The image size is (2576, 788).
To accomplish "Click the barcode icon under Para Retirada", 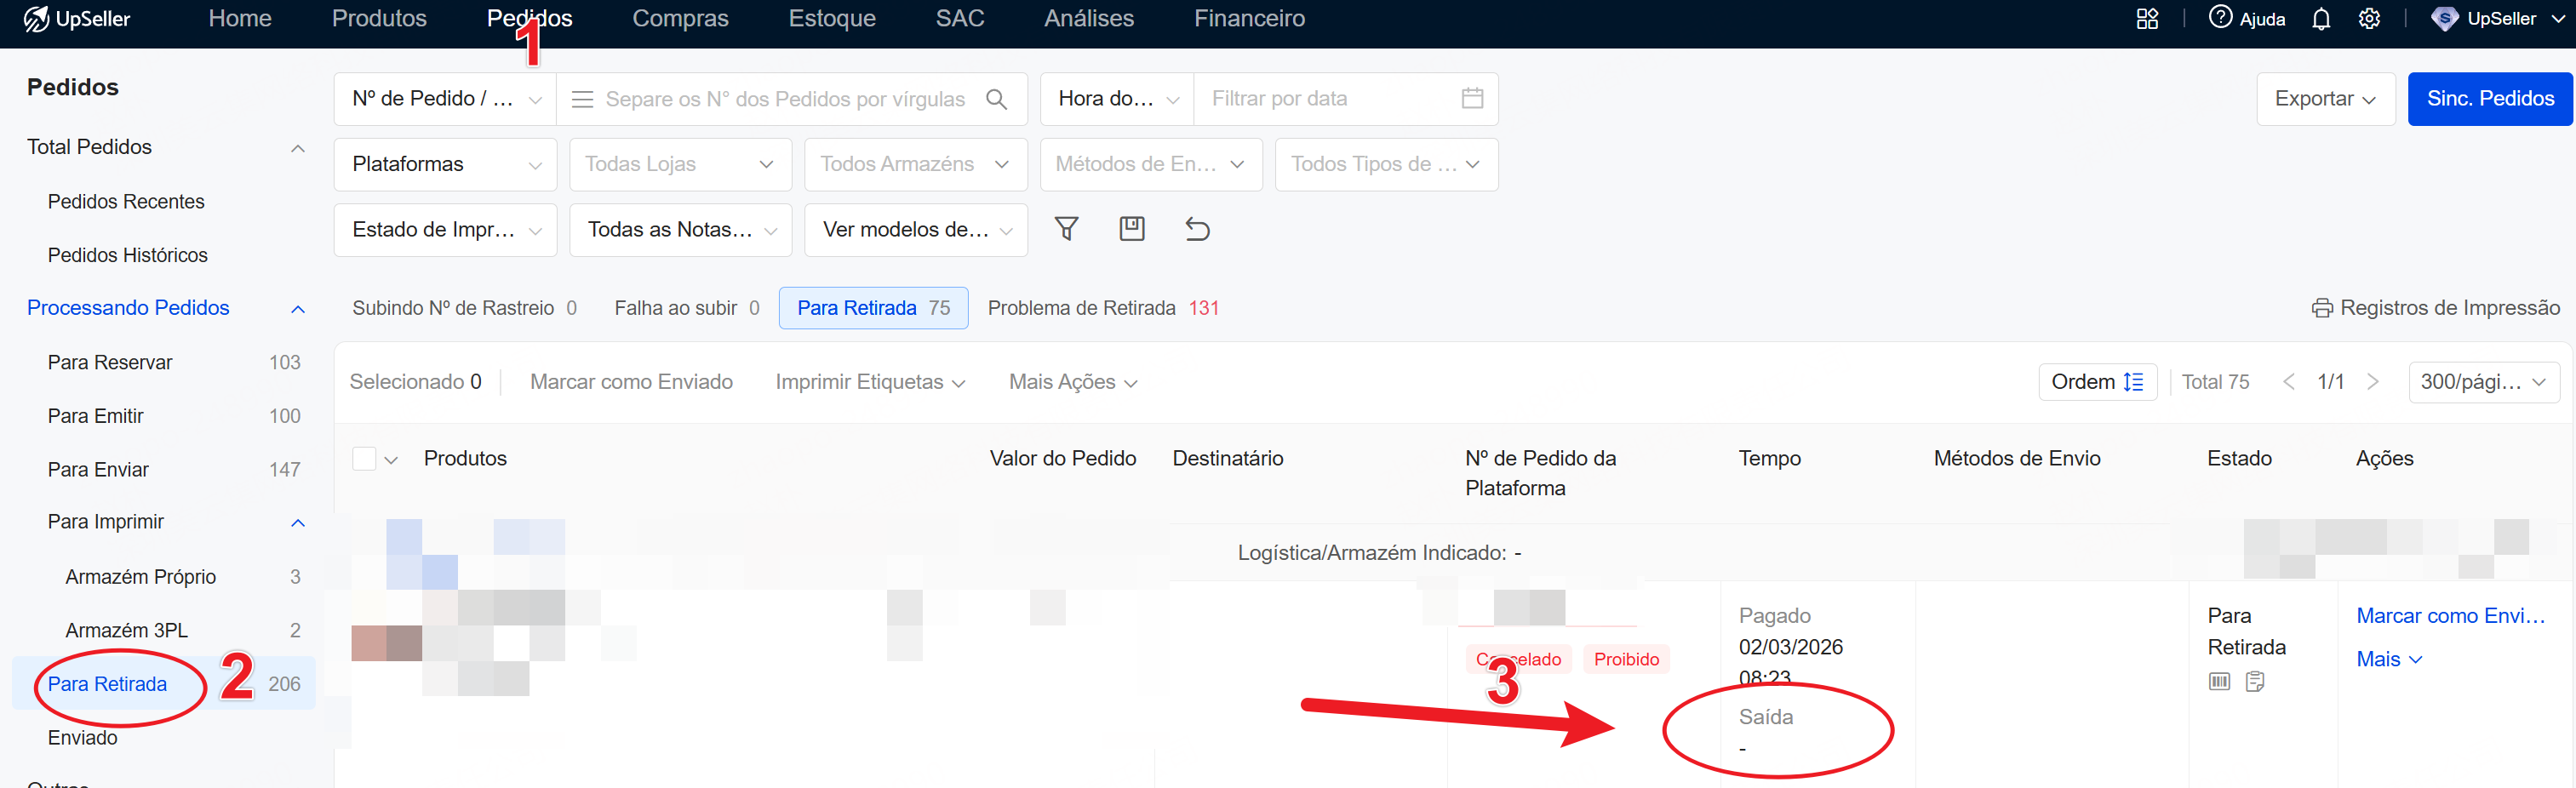I will coord(2219,681).
